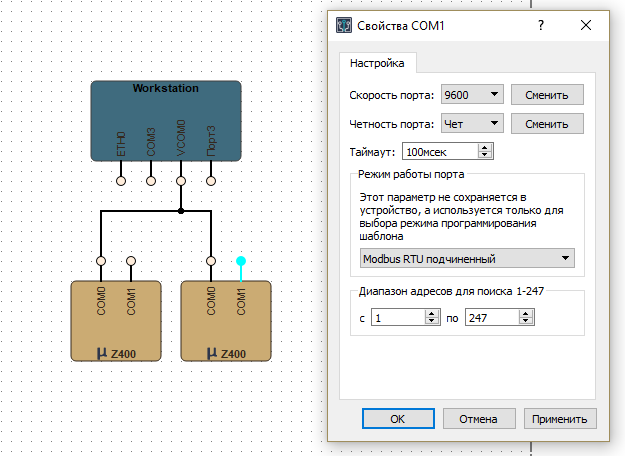Click the Отмена button
The height and width of the screenshot is (456, 625).
[x=479, y=418]
